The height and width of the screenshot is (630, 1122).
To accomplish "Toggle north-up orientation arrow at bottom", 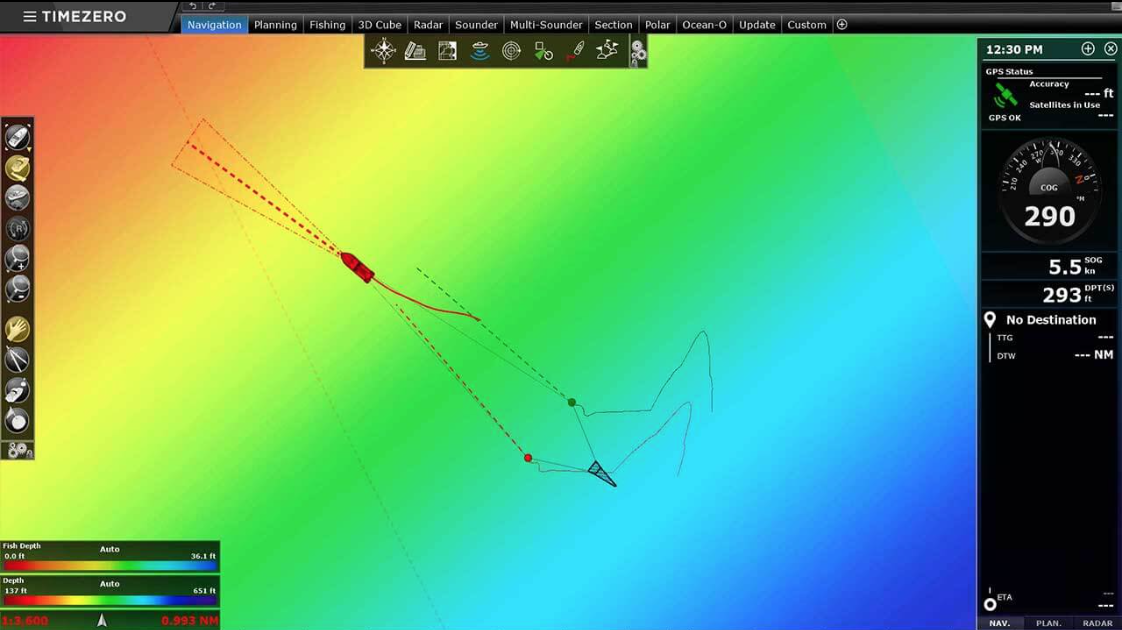I will (x=101, y=621).
